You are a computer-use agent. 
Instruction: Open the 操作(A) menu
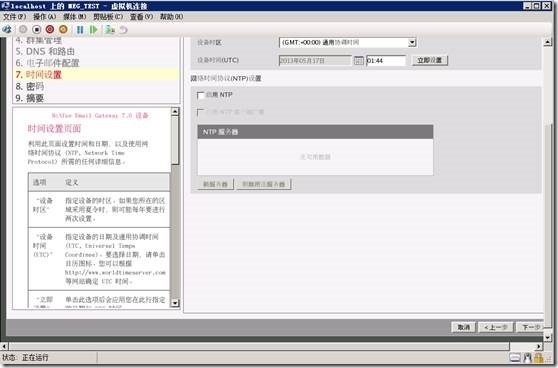tap(44, 16)
